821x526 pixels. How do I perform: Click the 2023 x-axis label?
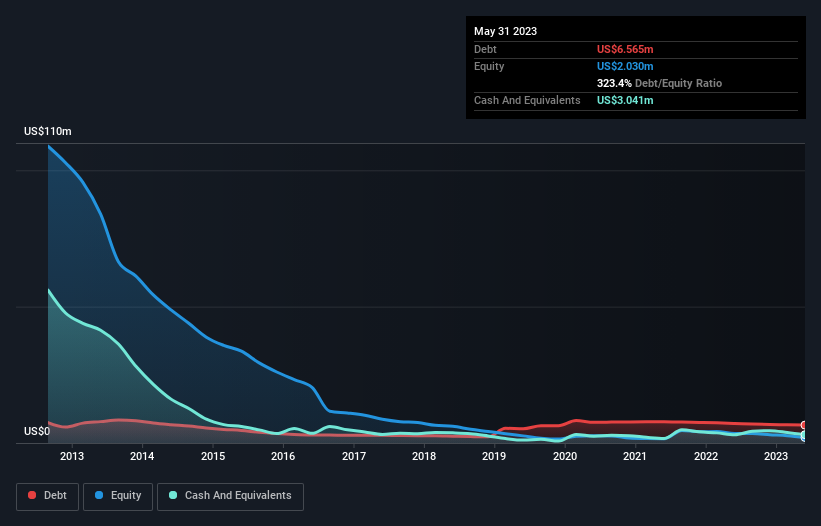click(776, 456)
